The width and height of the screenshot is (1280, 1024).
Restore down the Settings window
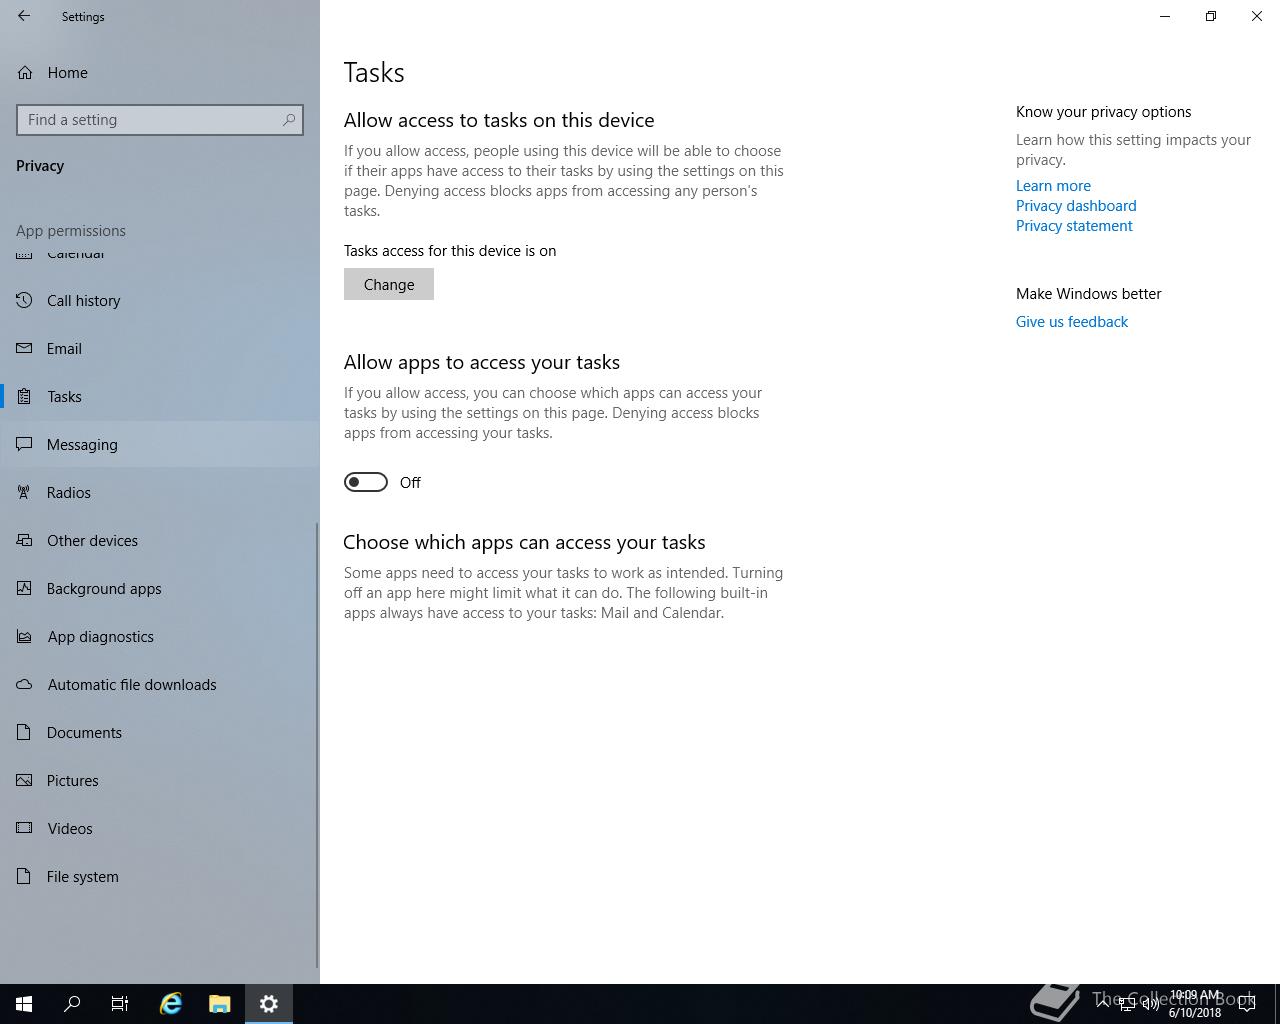click(1211, 16)
